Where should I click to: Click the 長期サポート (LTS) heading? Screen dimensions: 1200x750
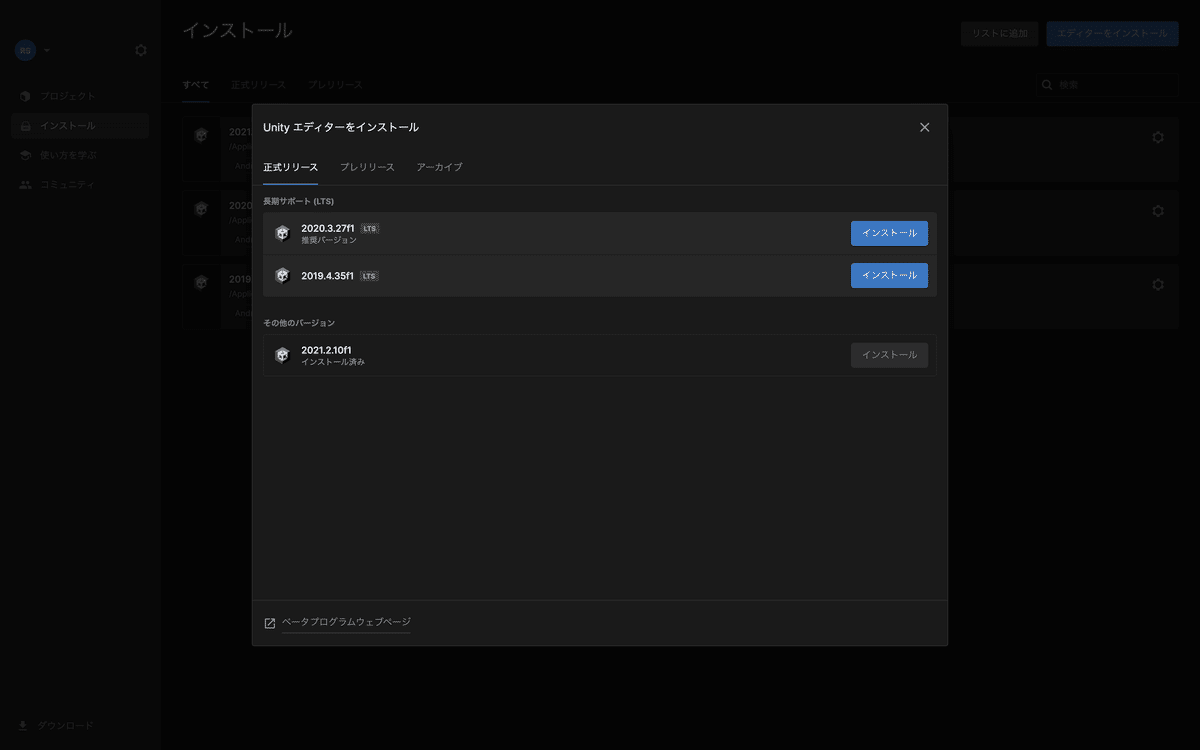tap(298, 201)
